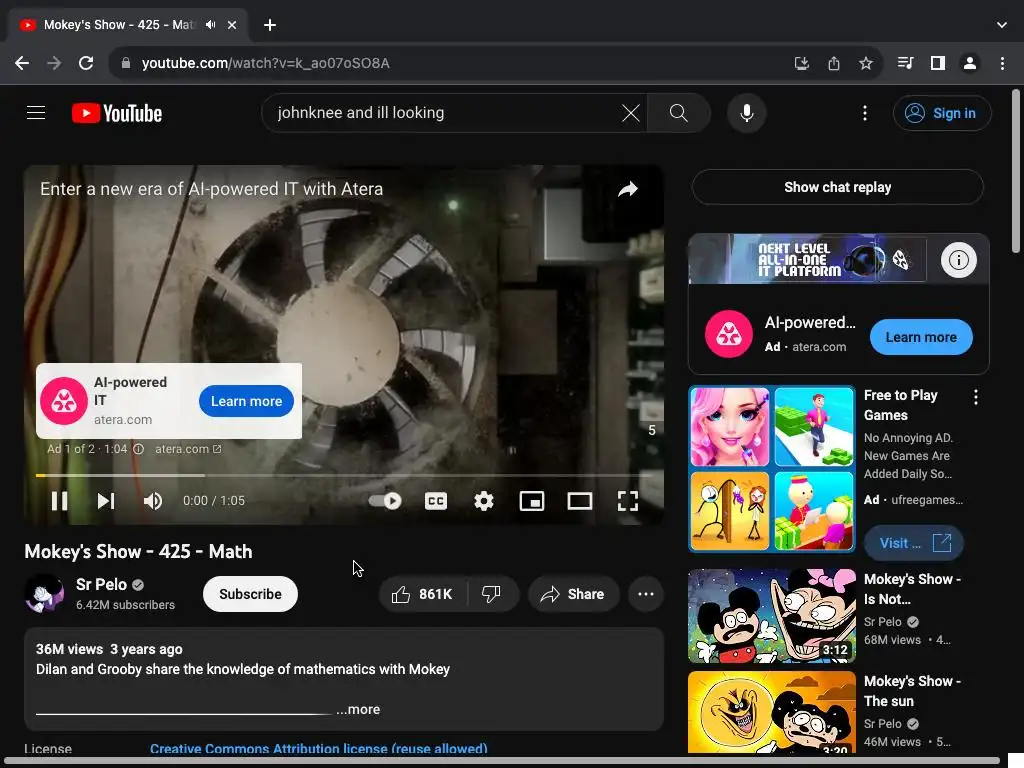Screen dimensions: 1024x768
Task: Open Free to Play Games ad thumbnail
Action: tap(772, 469)
